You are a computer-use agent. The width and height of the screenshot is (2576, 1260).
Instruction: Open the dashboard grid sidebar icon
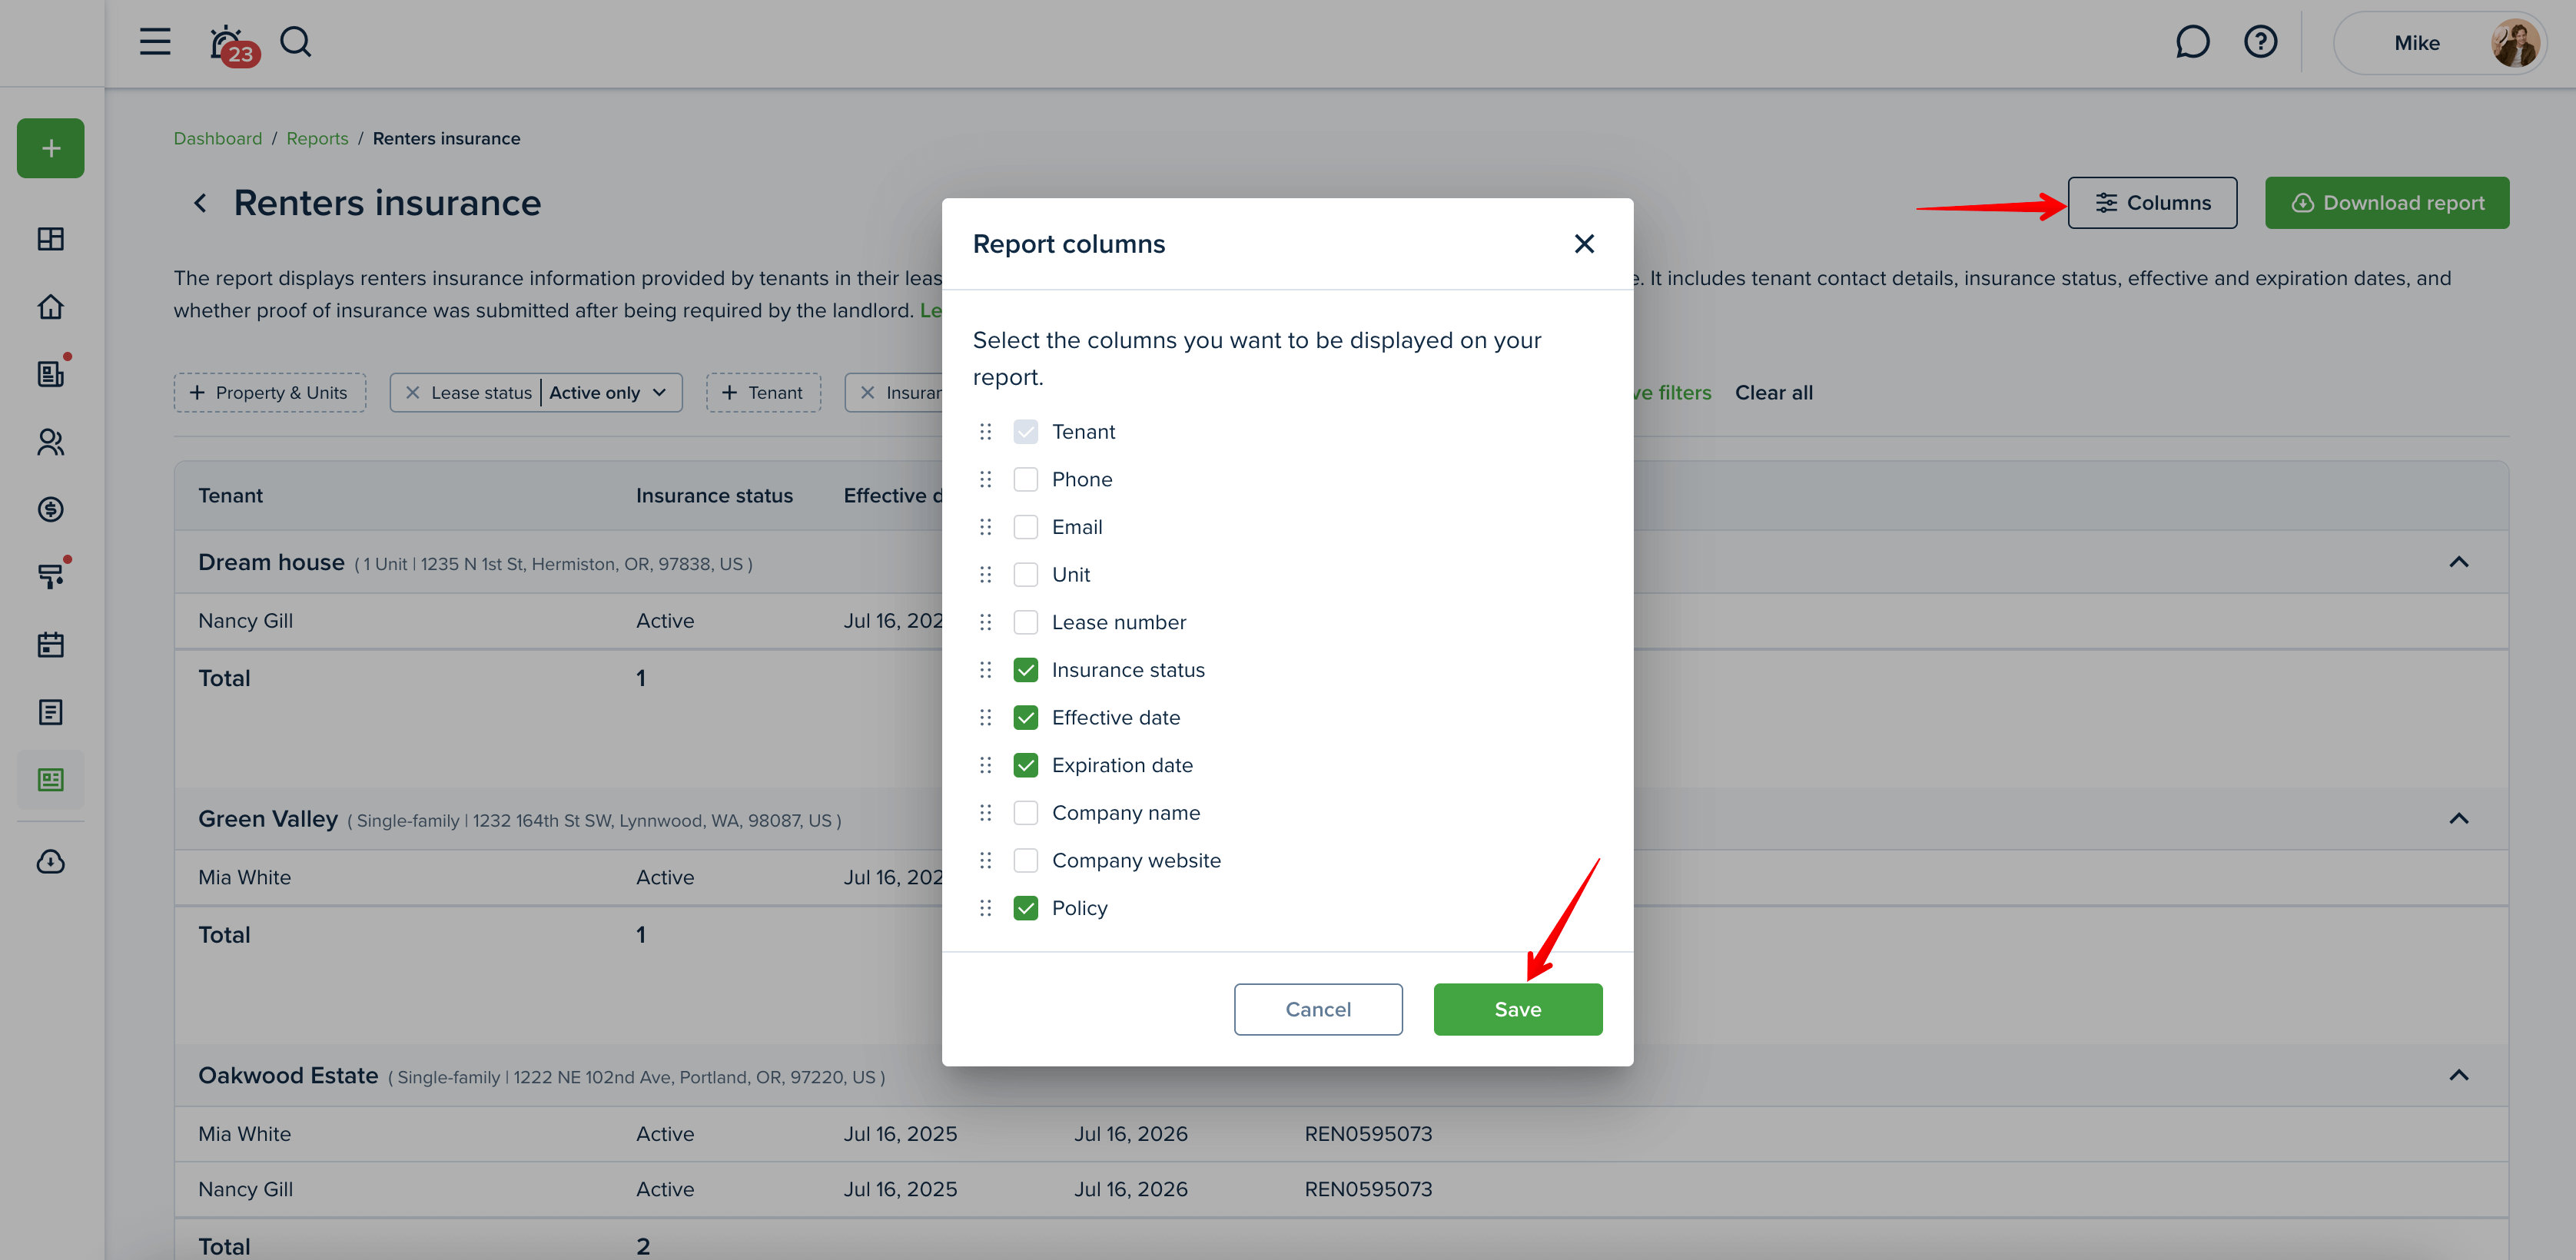pyautogui.click(x=51, y=239)
